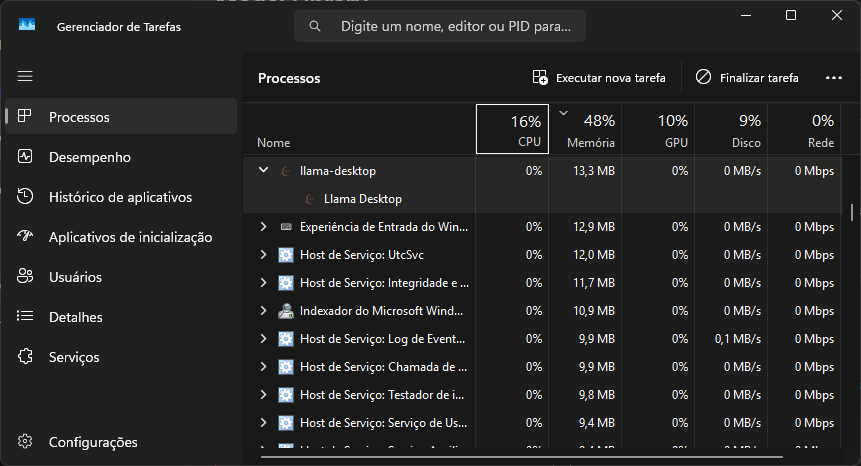Screen dimensions: 861x466
Task: Expand Host de Serviço: Chamada de row
Action: 264,366
